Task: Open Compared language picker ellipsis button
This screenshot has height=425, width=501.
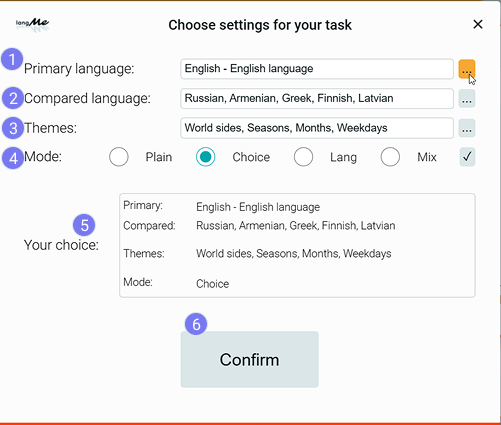Action: point(467,98)
